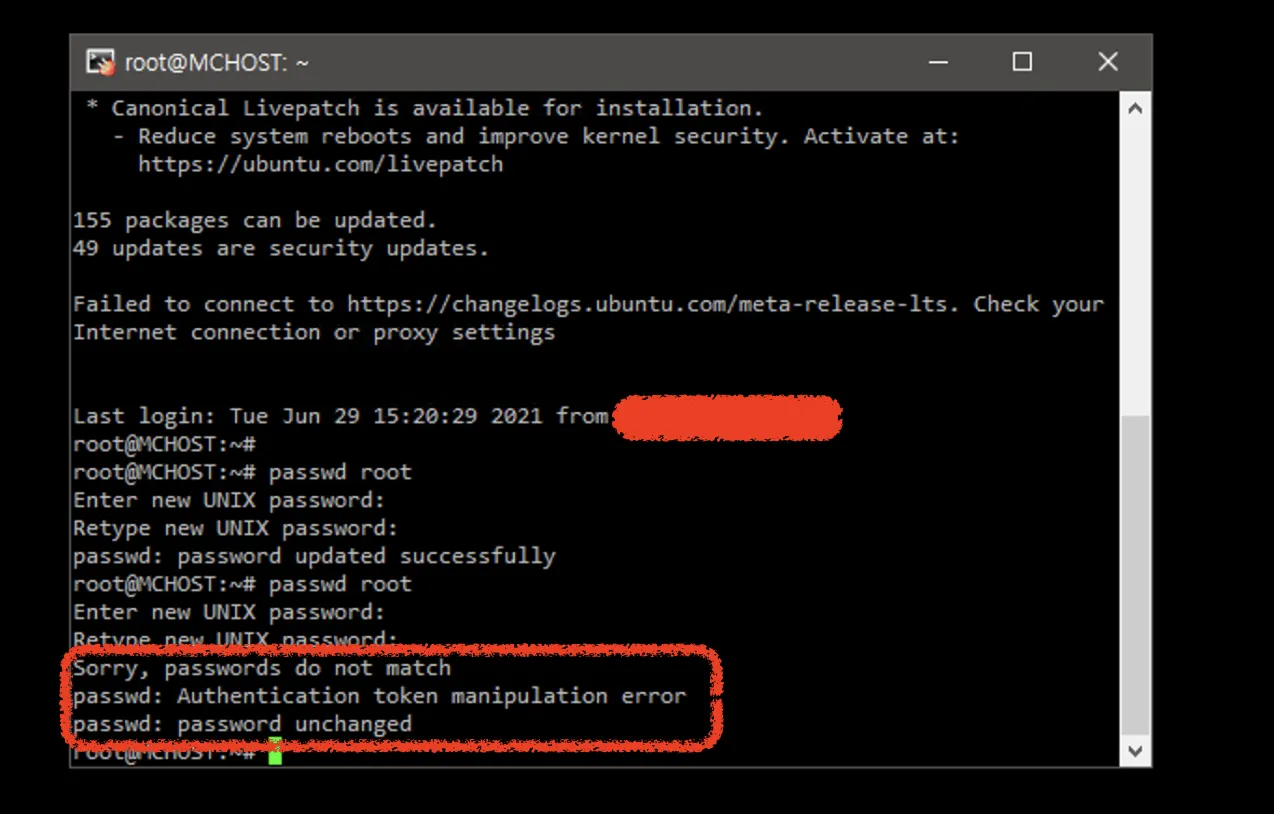Click the 'Sorry, passwords do not match' line
The image size is (1274, 814).
click(262, 668)
